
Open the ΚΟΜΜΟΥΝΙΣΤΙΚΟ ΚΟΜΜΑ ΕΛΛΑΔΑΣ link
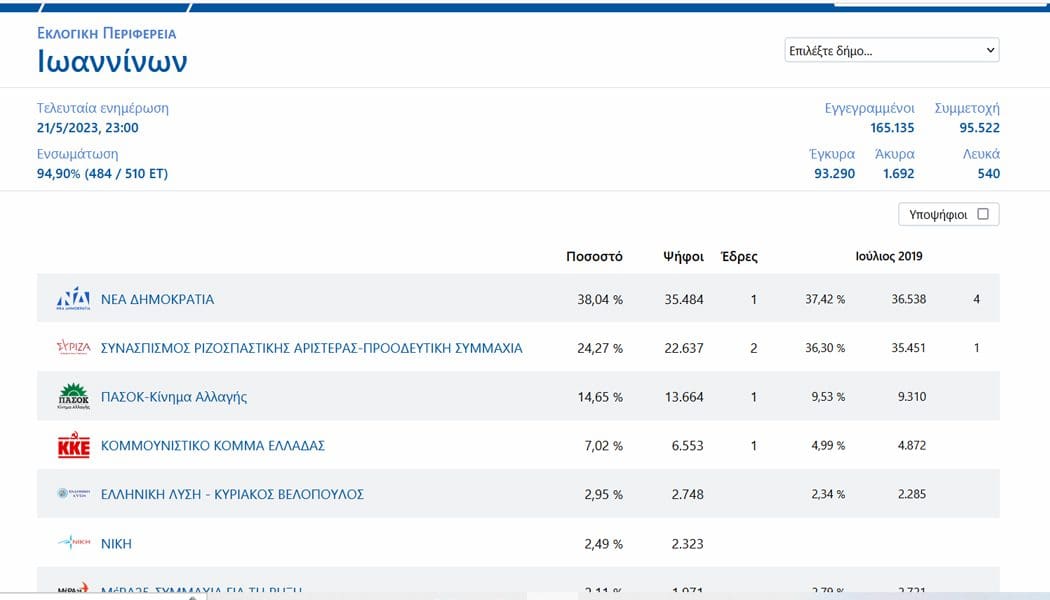click(x=212, y=445)
